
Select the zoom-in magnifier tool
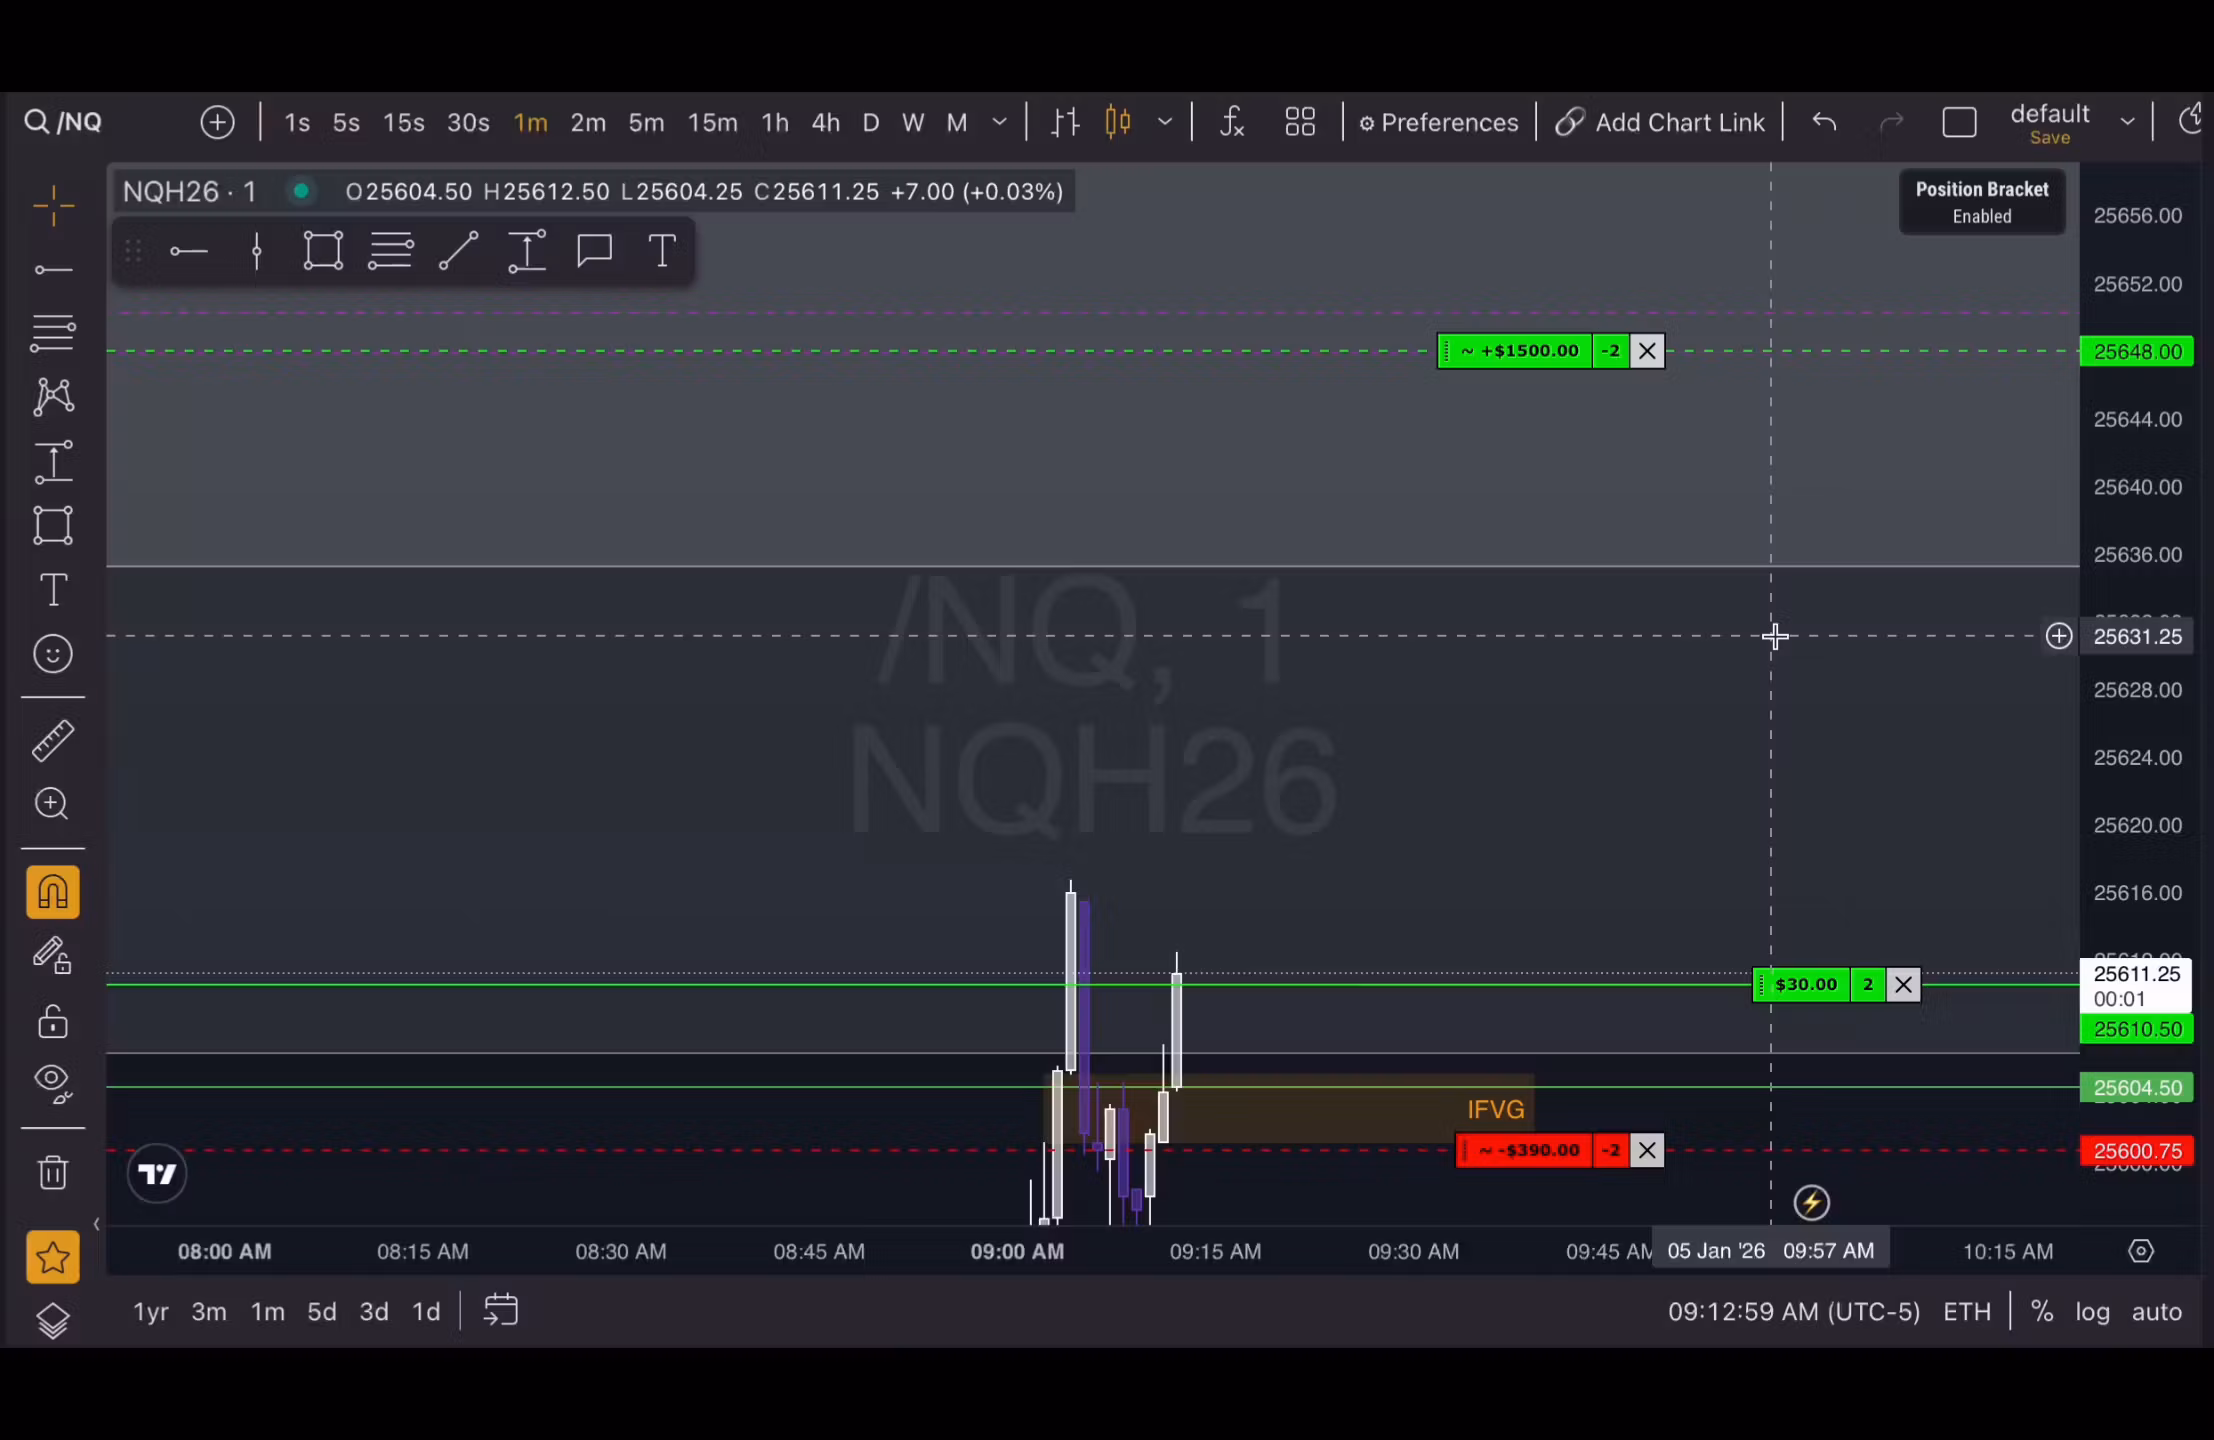point(52,804)
